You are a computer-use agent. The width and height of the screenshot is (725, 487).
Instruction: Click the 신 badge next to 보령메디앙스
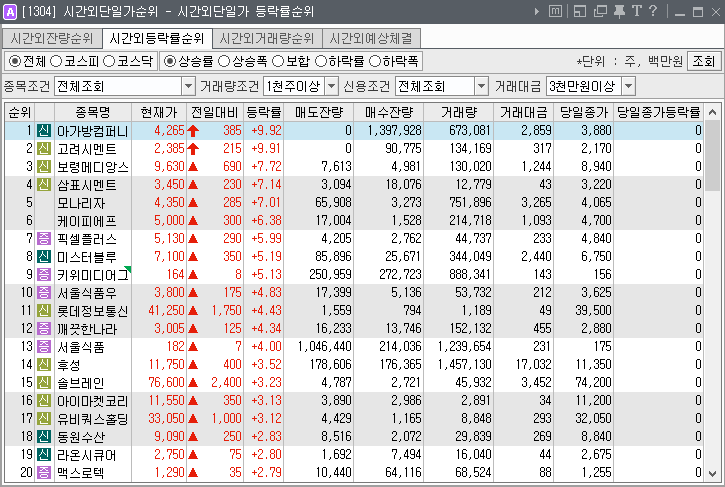pyautogui.click(x=44, y=166)
